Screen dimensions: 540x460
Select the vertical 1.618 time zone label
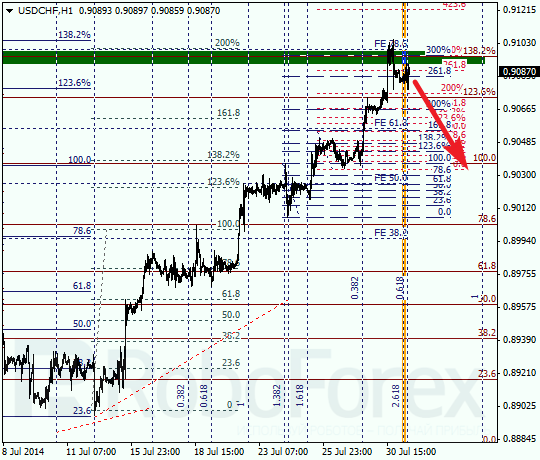[300, 396]
